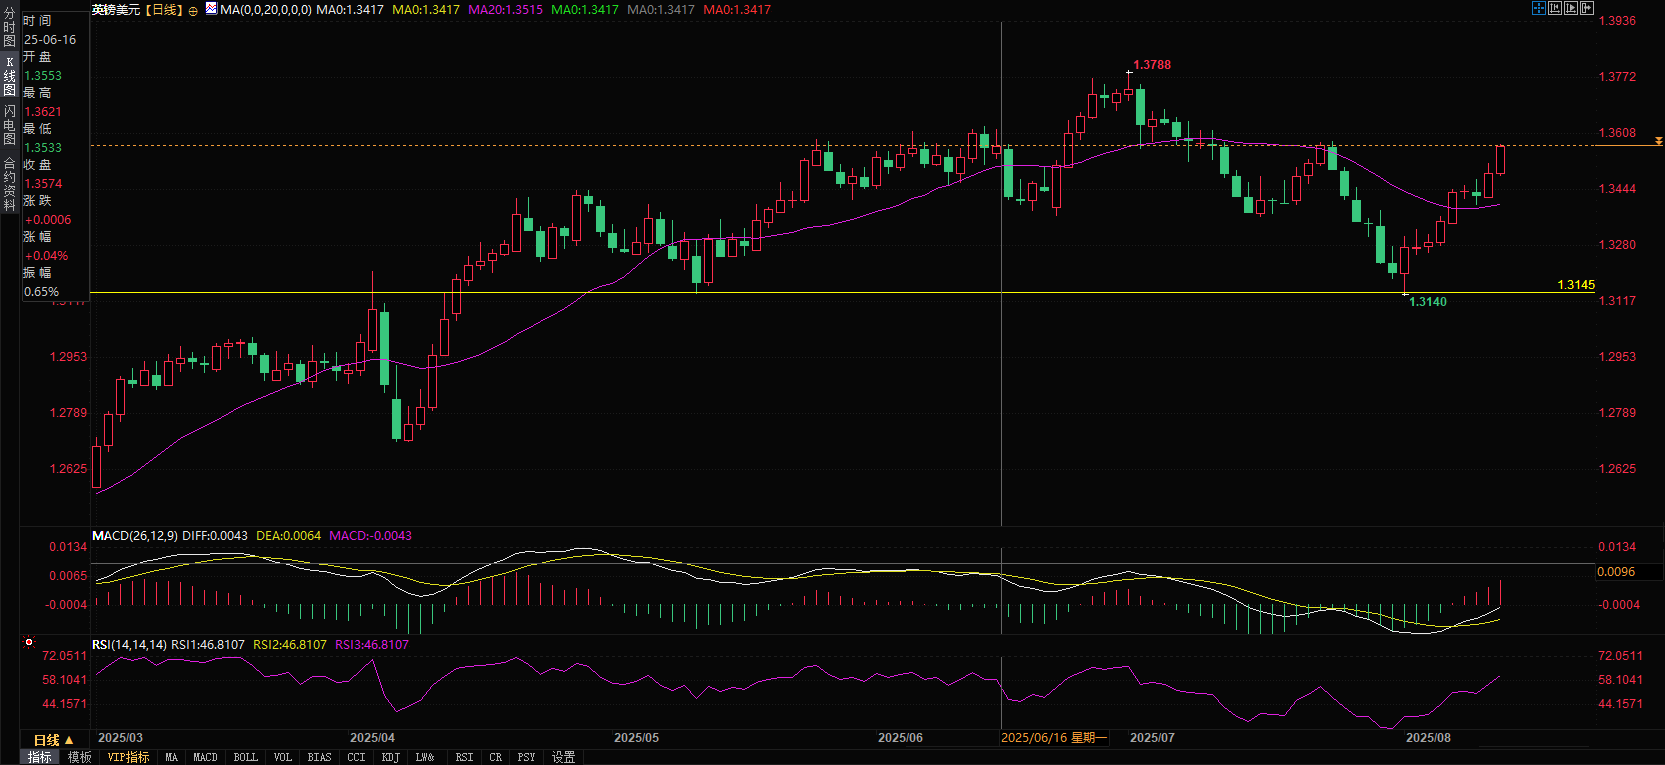Click the MA(0,0,20,0,0,0) parameter label
Viewport: 1665px width, 765px height.
[266, 9]
